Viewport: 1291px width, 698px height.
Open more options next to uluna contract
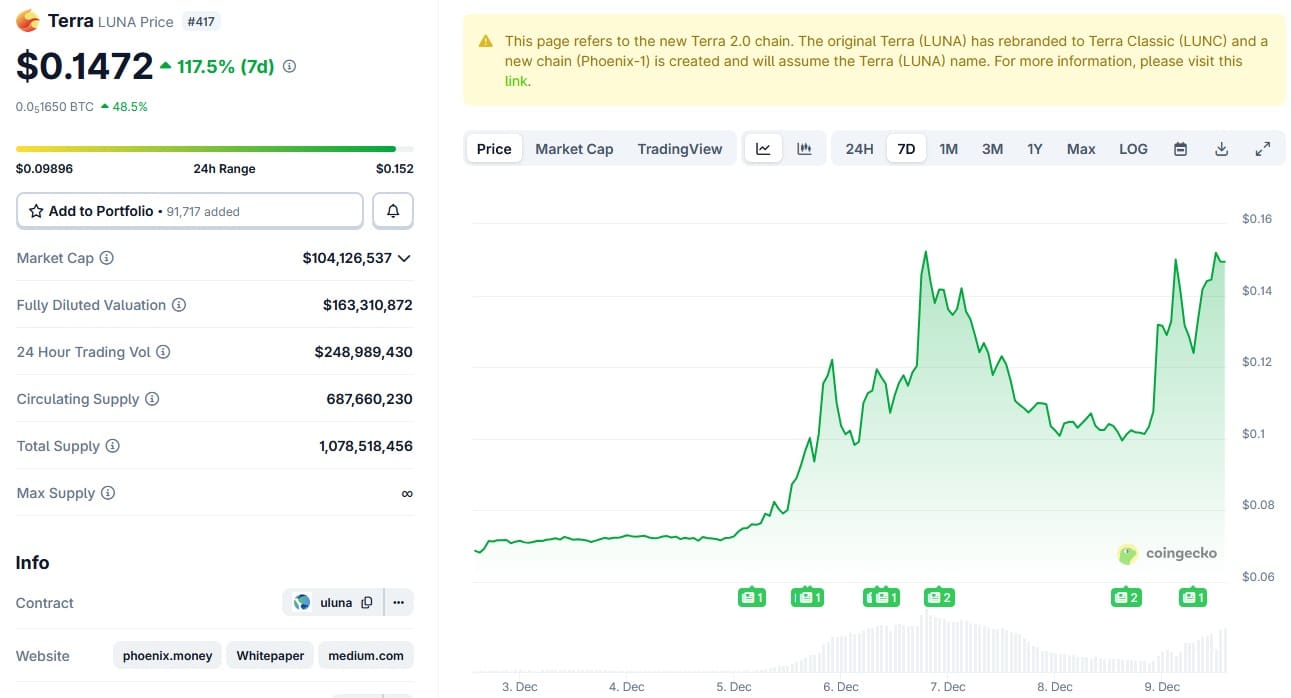(398, 603)
